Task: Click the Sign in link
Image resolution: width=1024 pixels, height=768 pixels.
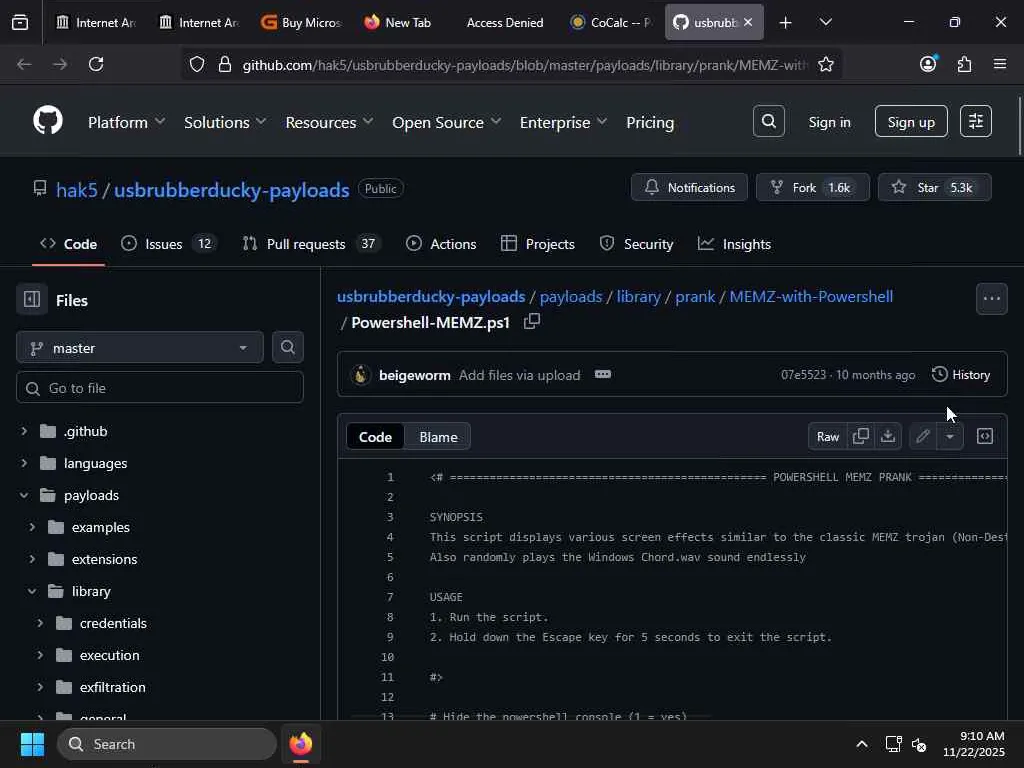Action: coord(829,122)
